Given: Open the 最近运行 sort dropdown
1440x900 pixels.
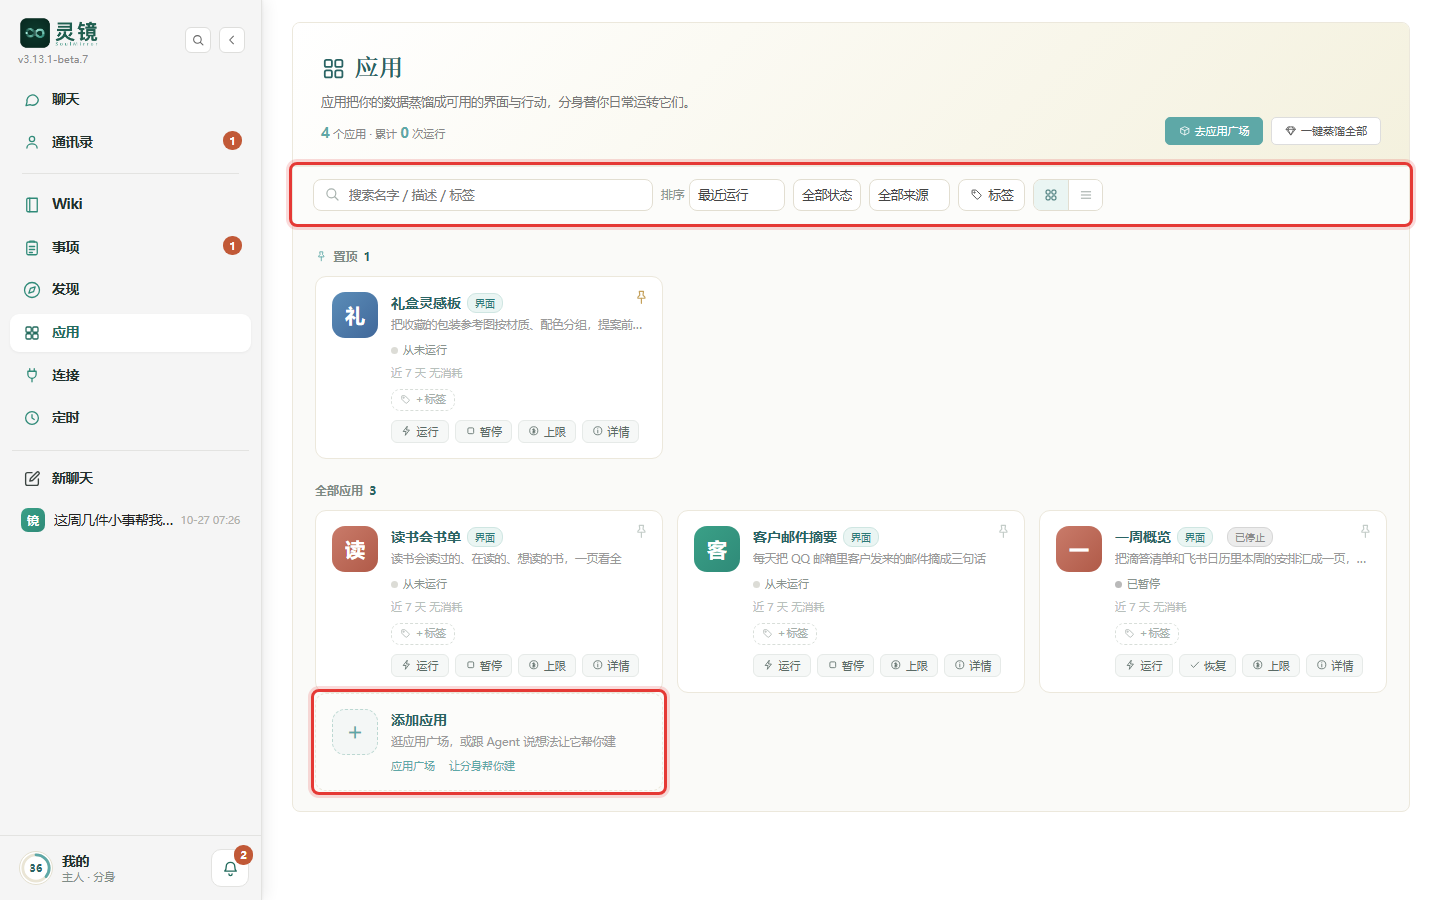Looking at the screenshot, I should tap(737, 195).
